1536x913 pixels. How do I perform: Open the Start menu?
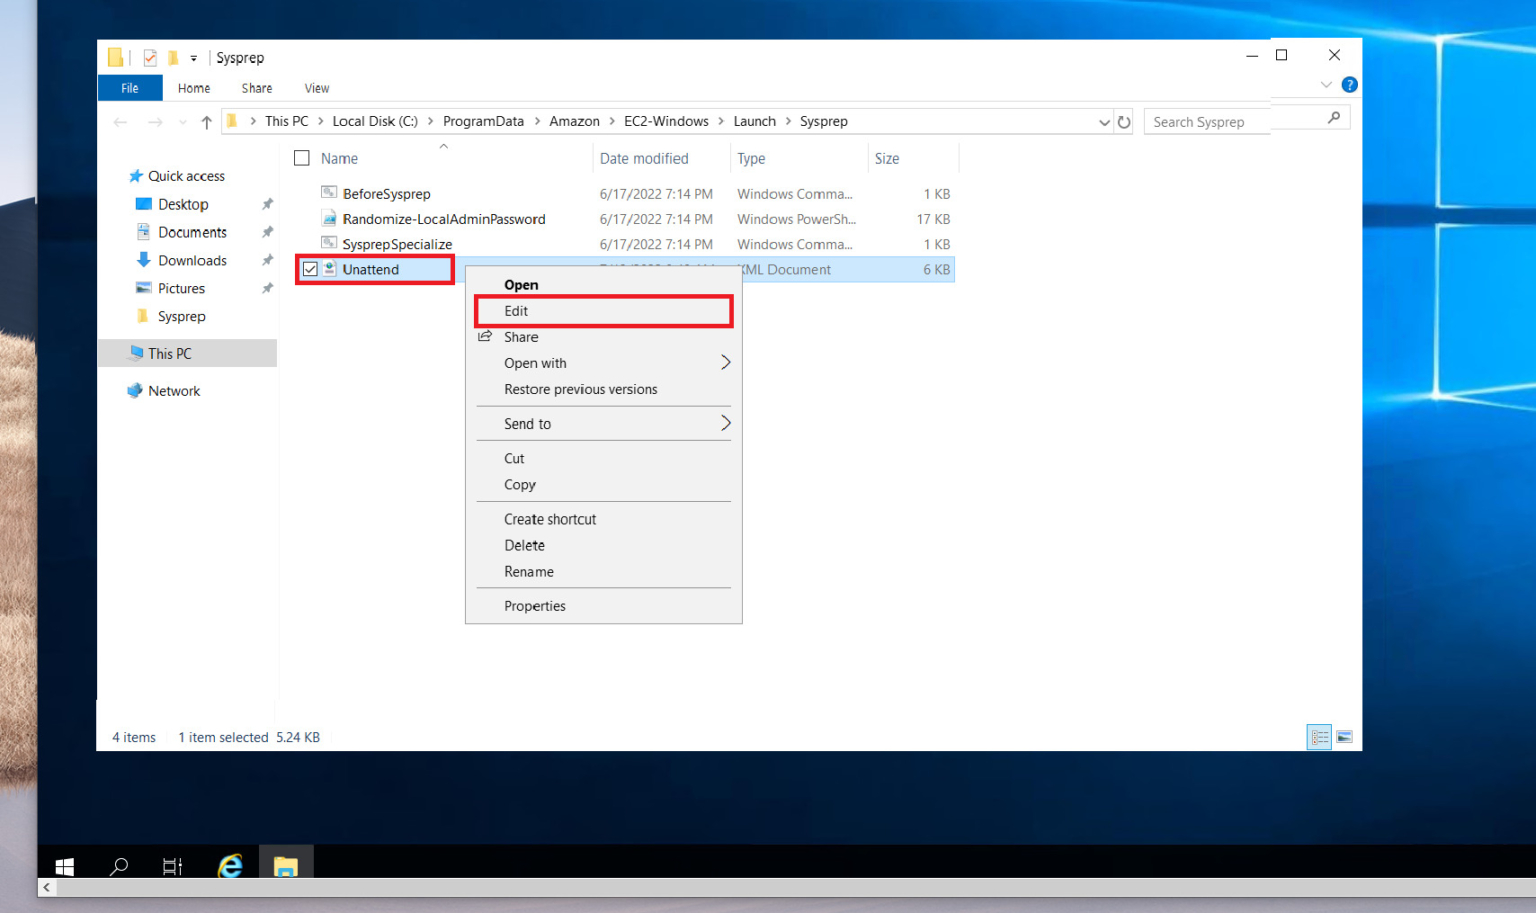coord(64,866)
